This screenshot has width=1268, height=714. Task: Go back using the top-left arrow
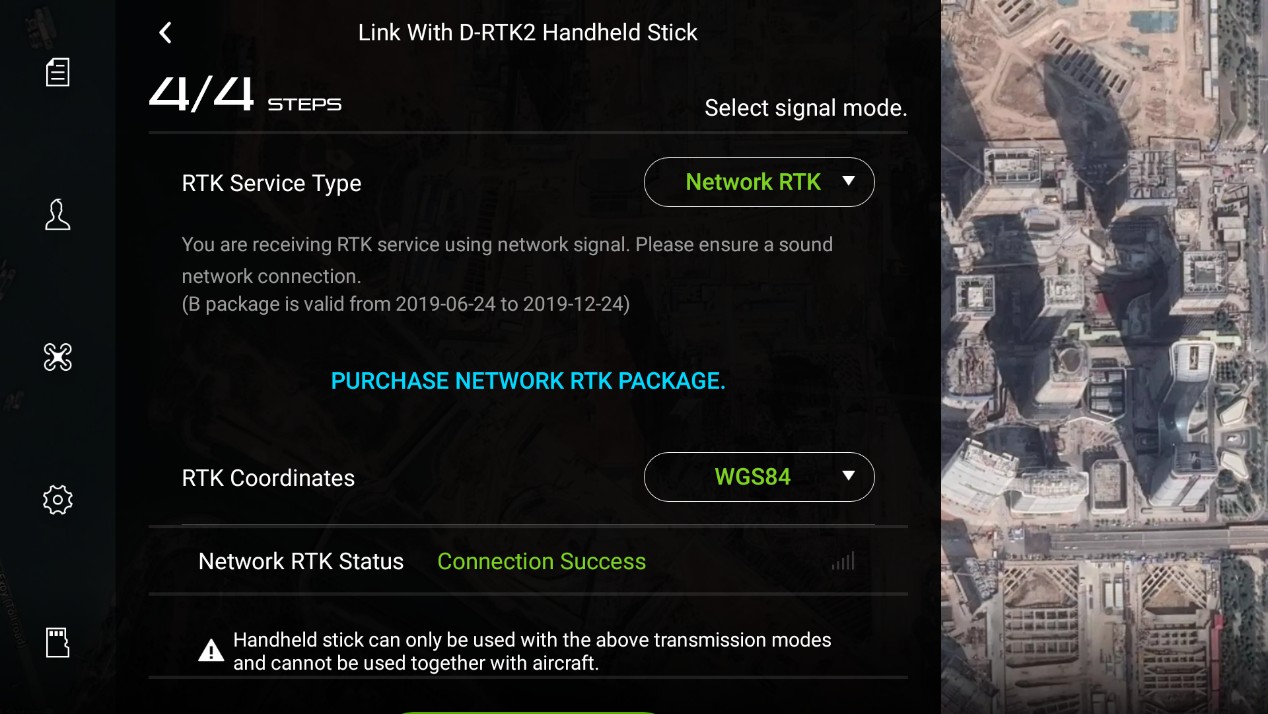click(x=166, y=33)
